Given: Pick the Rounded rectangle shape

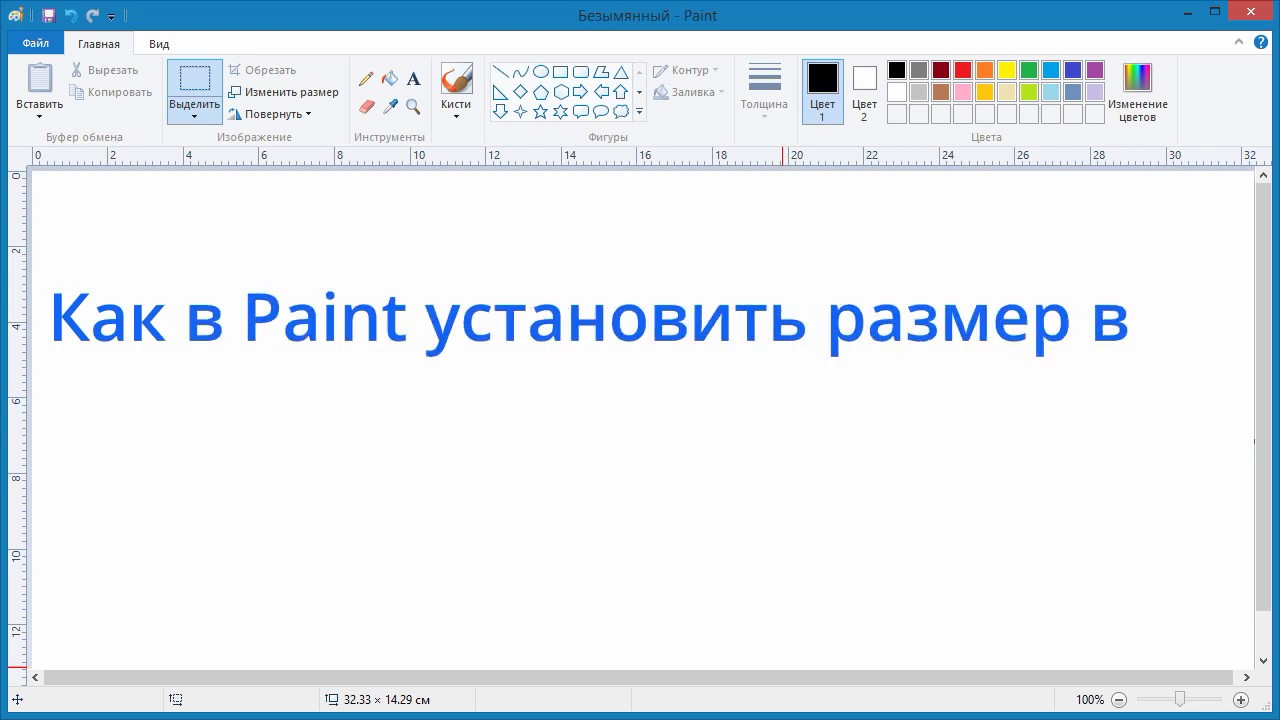Looking at the screenshot, I should click(x=580, y=72).
